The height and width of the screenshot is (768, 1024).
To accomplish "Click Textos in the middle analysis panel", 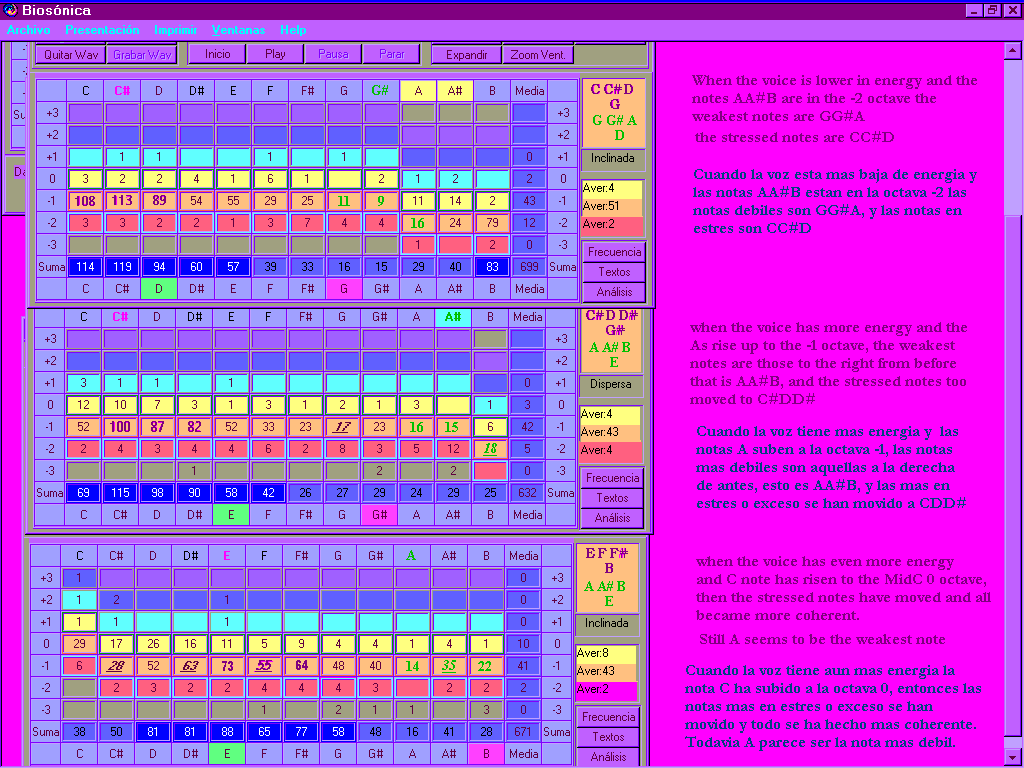I will click(613, 498).
